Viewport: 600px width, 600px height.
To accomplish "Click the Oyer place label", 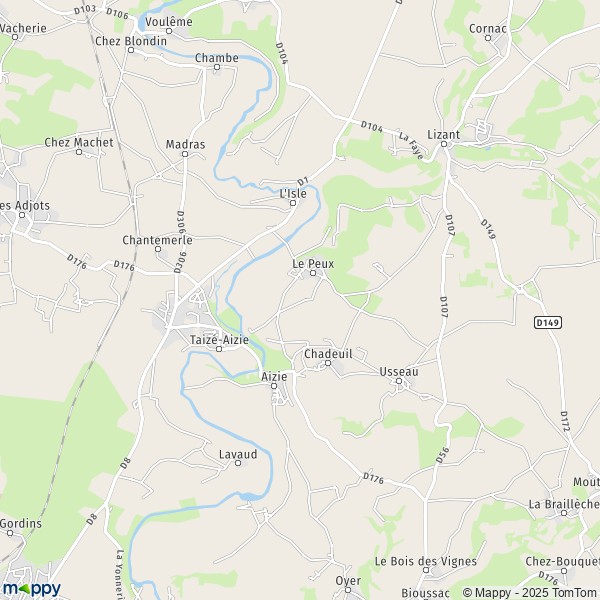I will [x=348, y=580].
